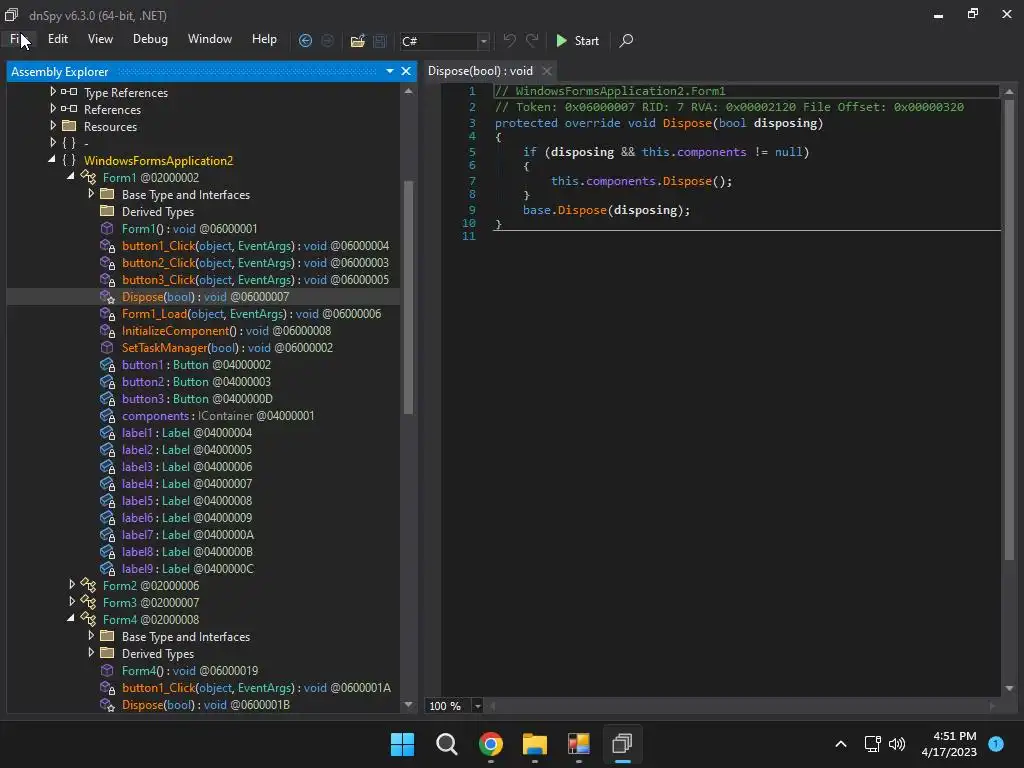1024x768 pixels.
Task: Select InitializeComponent() : void @06000008
Action: tap(226, 331)
